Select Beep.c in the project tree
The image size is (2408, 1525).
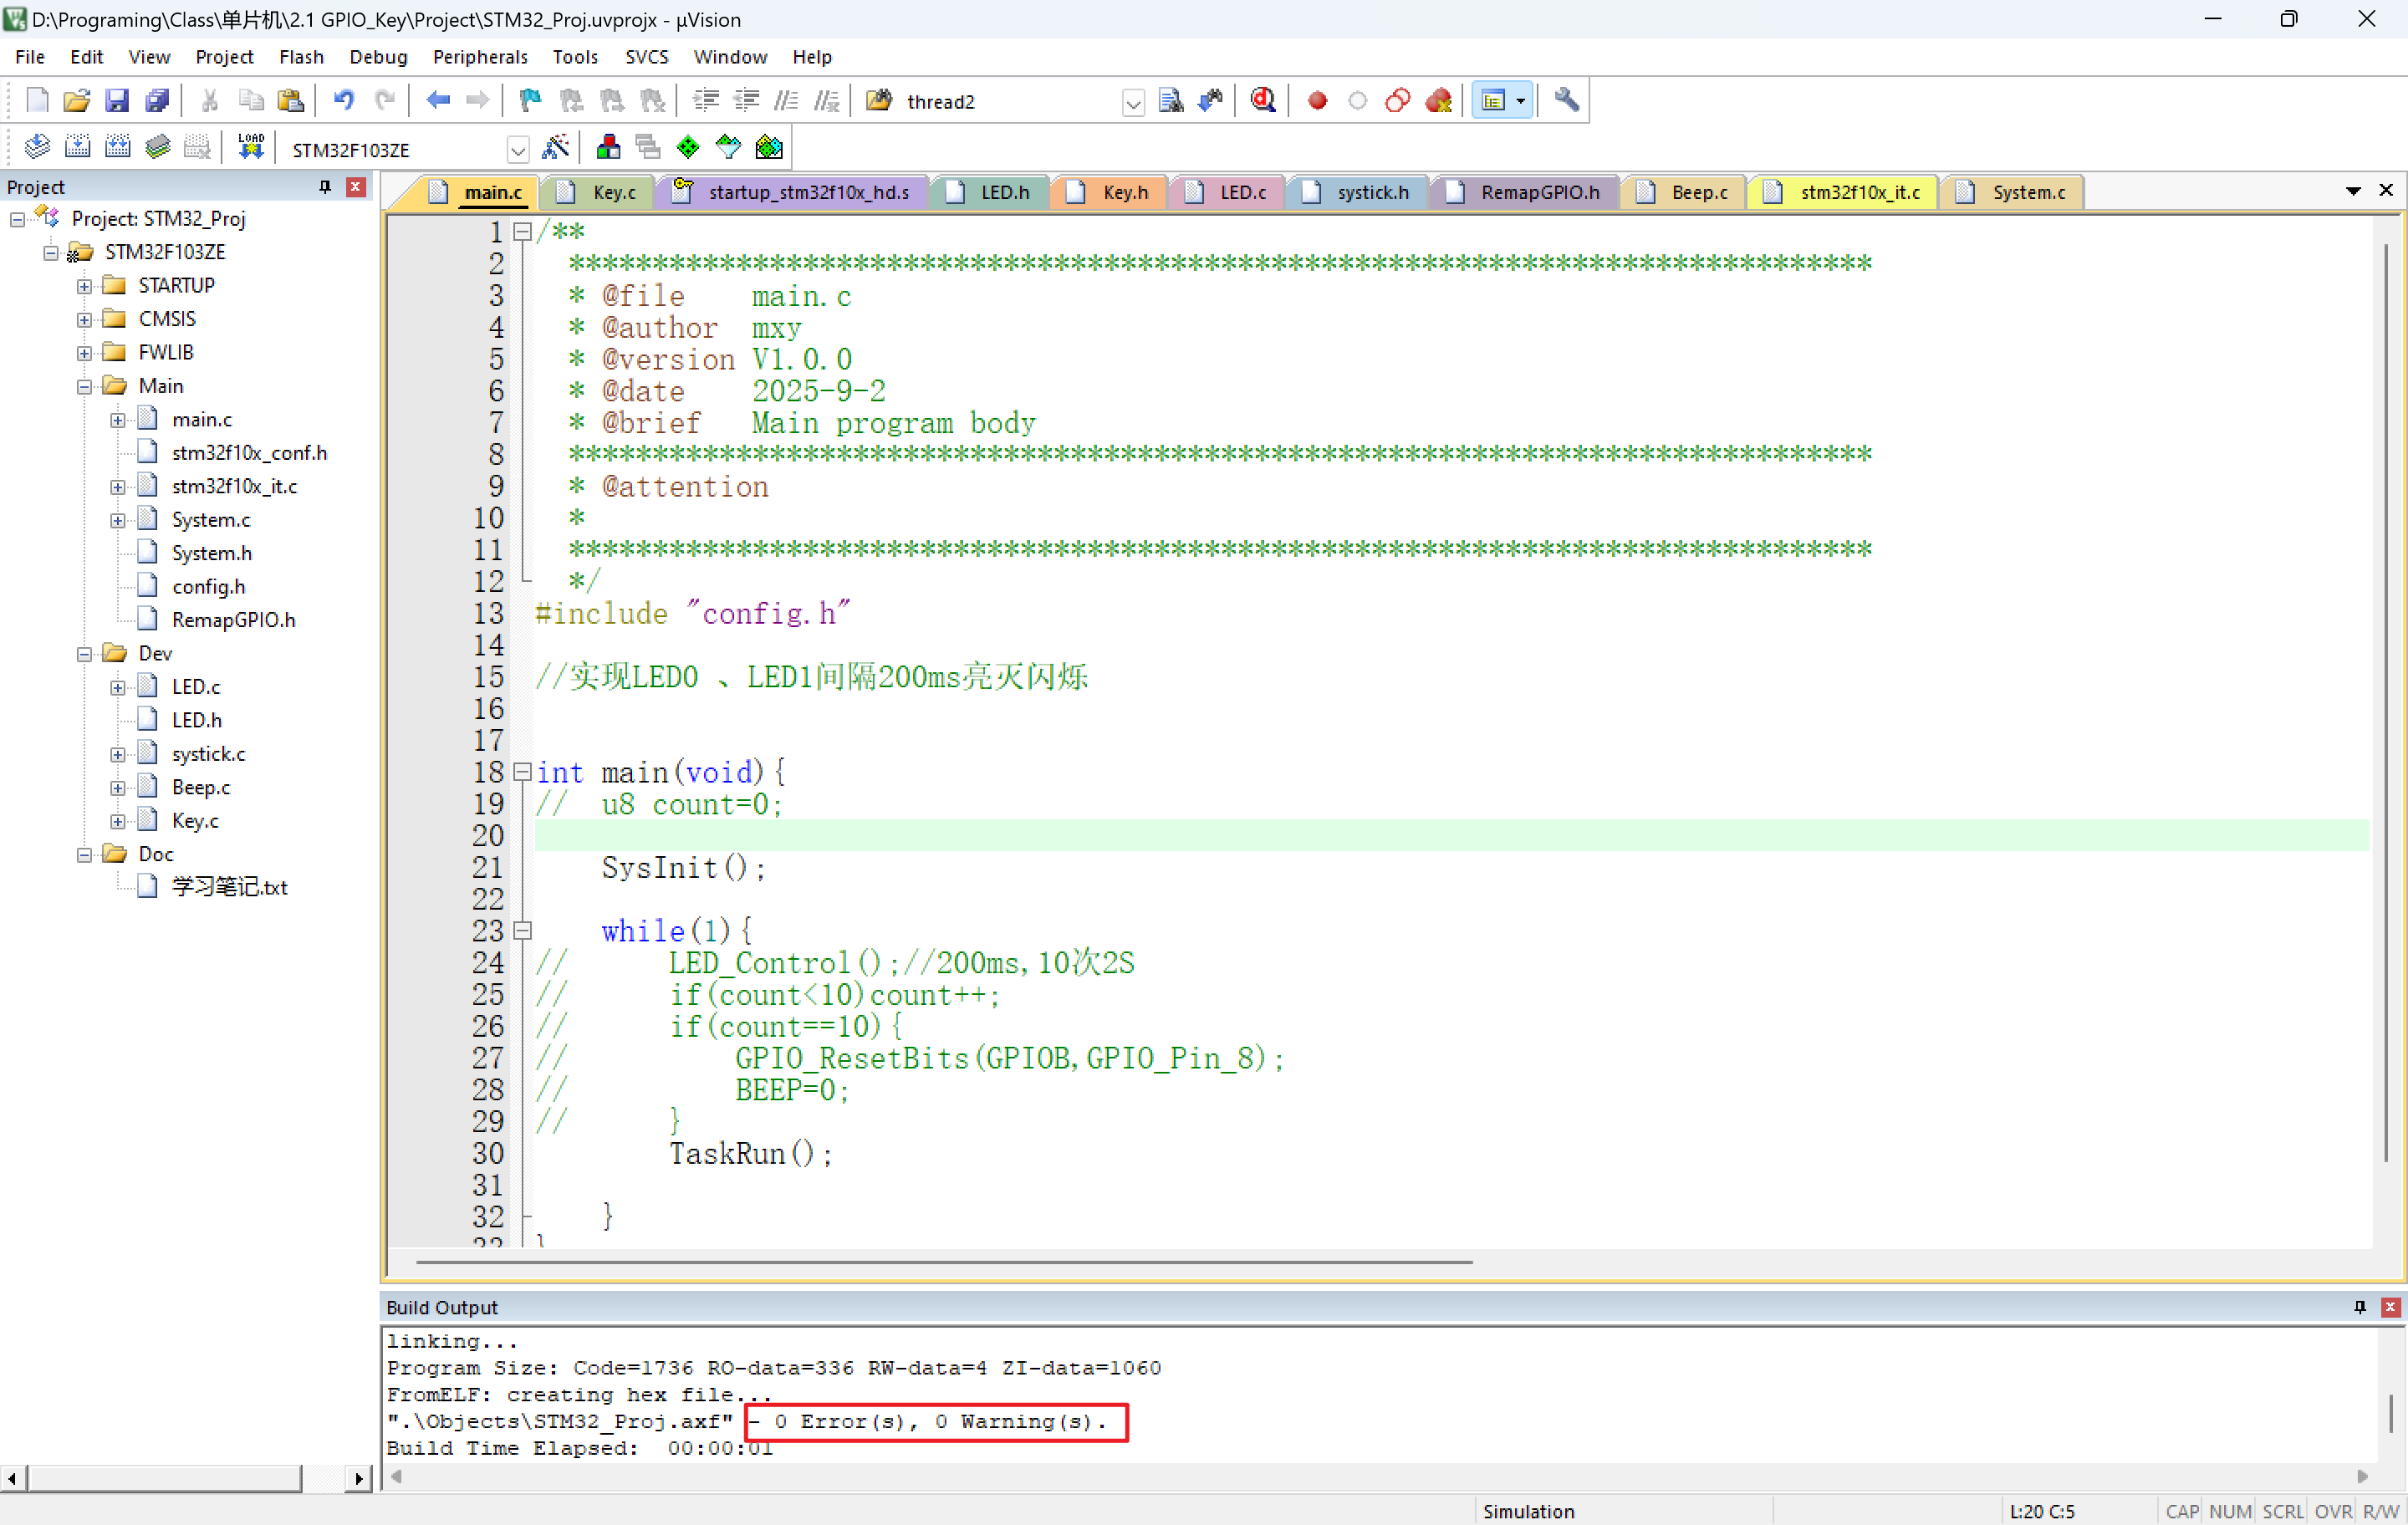click(x=201, y=788)
